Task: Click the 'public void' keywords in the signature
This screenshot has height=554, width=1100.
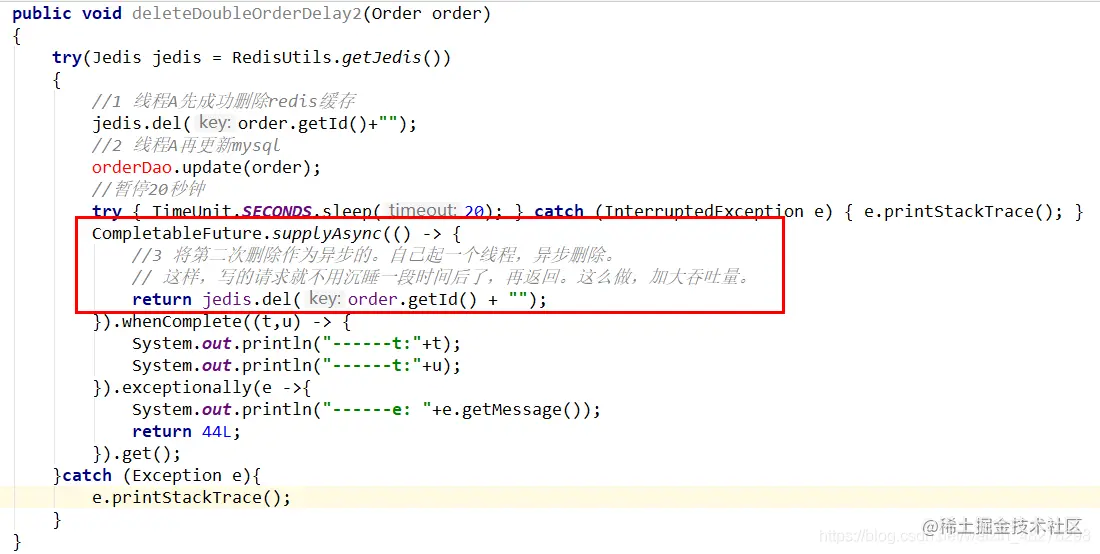Action: 67,14
